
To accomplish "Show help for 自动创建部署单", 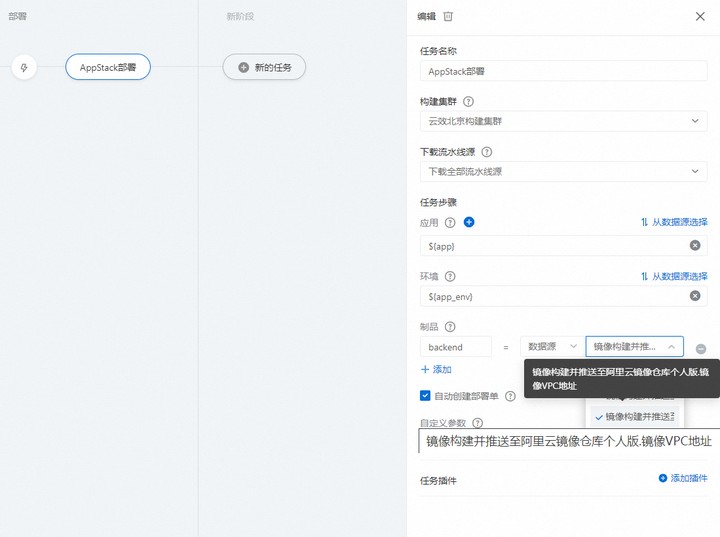I will [x=510, y=396].
